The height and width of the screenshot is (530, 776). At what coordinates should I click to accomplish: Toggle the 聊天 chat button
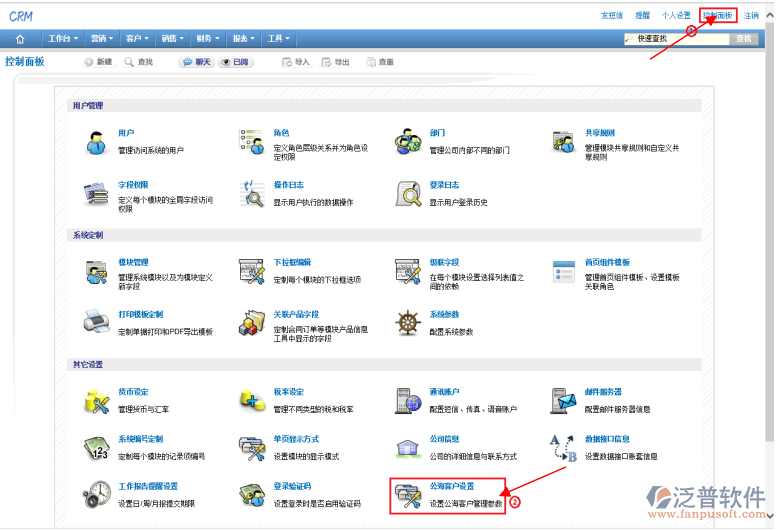click(x=197, y=62)
